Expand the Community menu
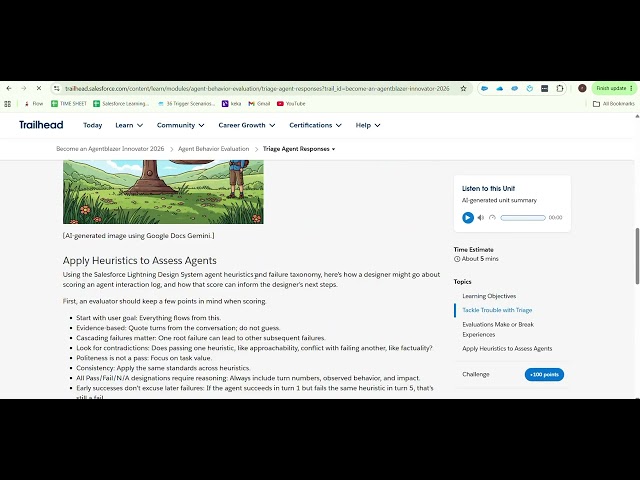The height and width of the screenshot is (480, 640). (180, 125)
